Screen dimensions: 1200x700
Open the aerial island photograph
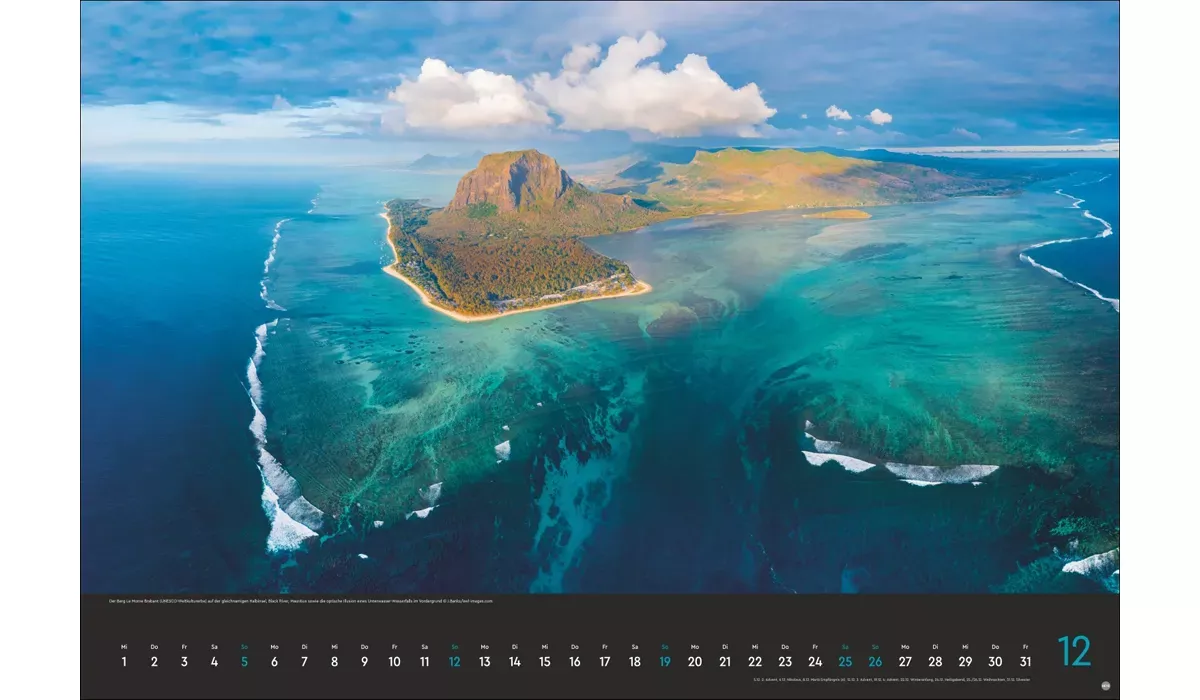600,297
